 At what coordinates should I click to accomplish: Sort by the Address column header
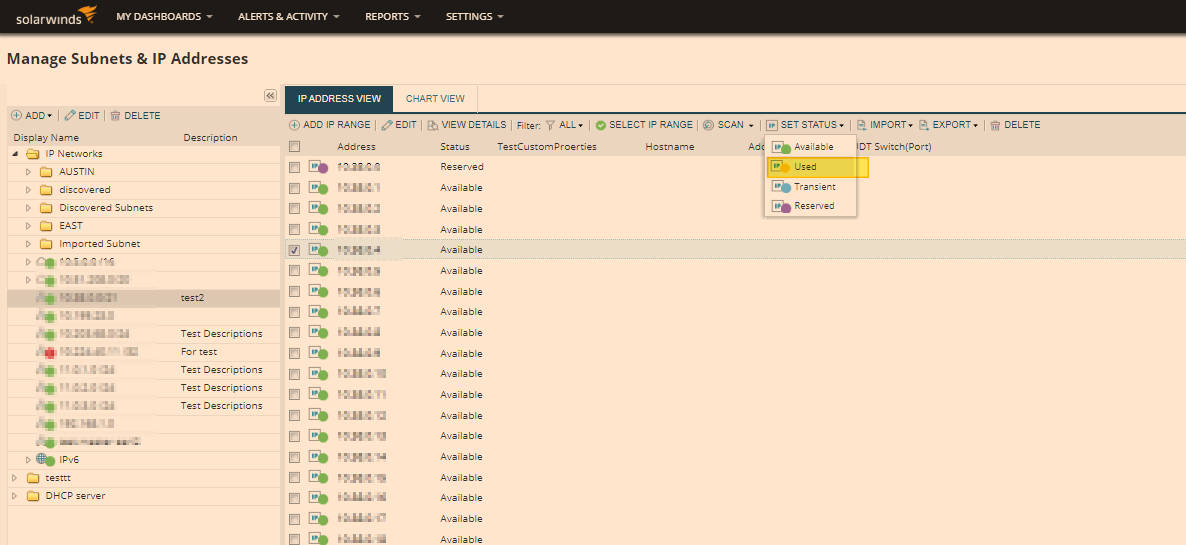click(356, 147)
